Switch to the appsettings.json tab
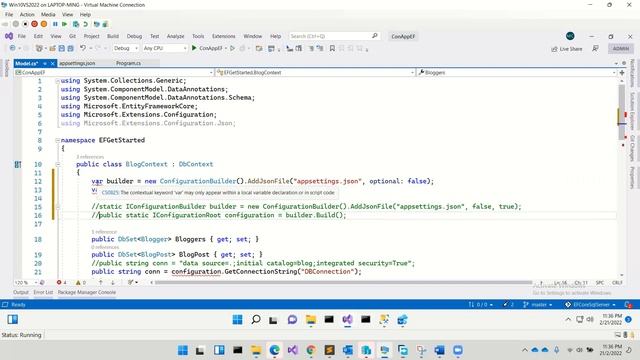The height and width of the screenshot is (360, 640). (77, 63)
